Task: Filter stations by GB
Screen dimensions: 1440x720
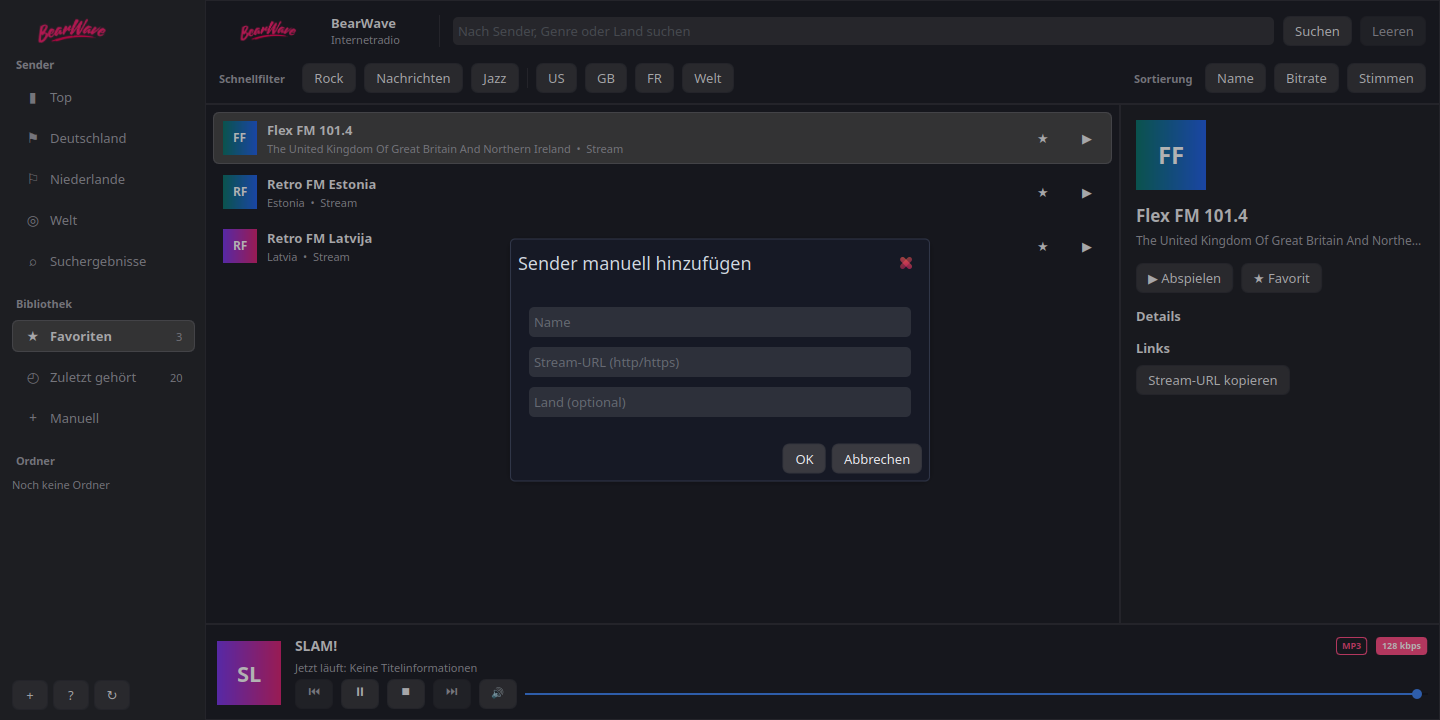Action: tap(606, 78)
